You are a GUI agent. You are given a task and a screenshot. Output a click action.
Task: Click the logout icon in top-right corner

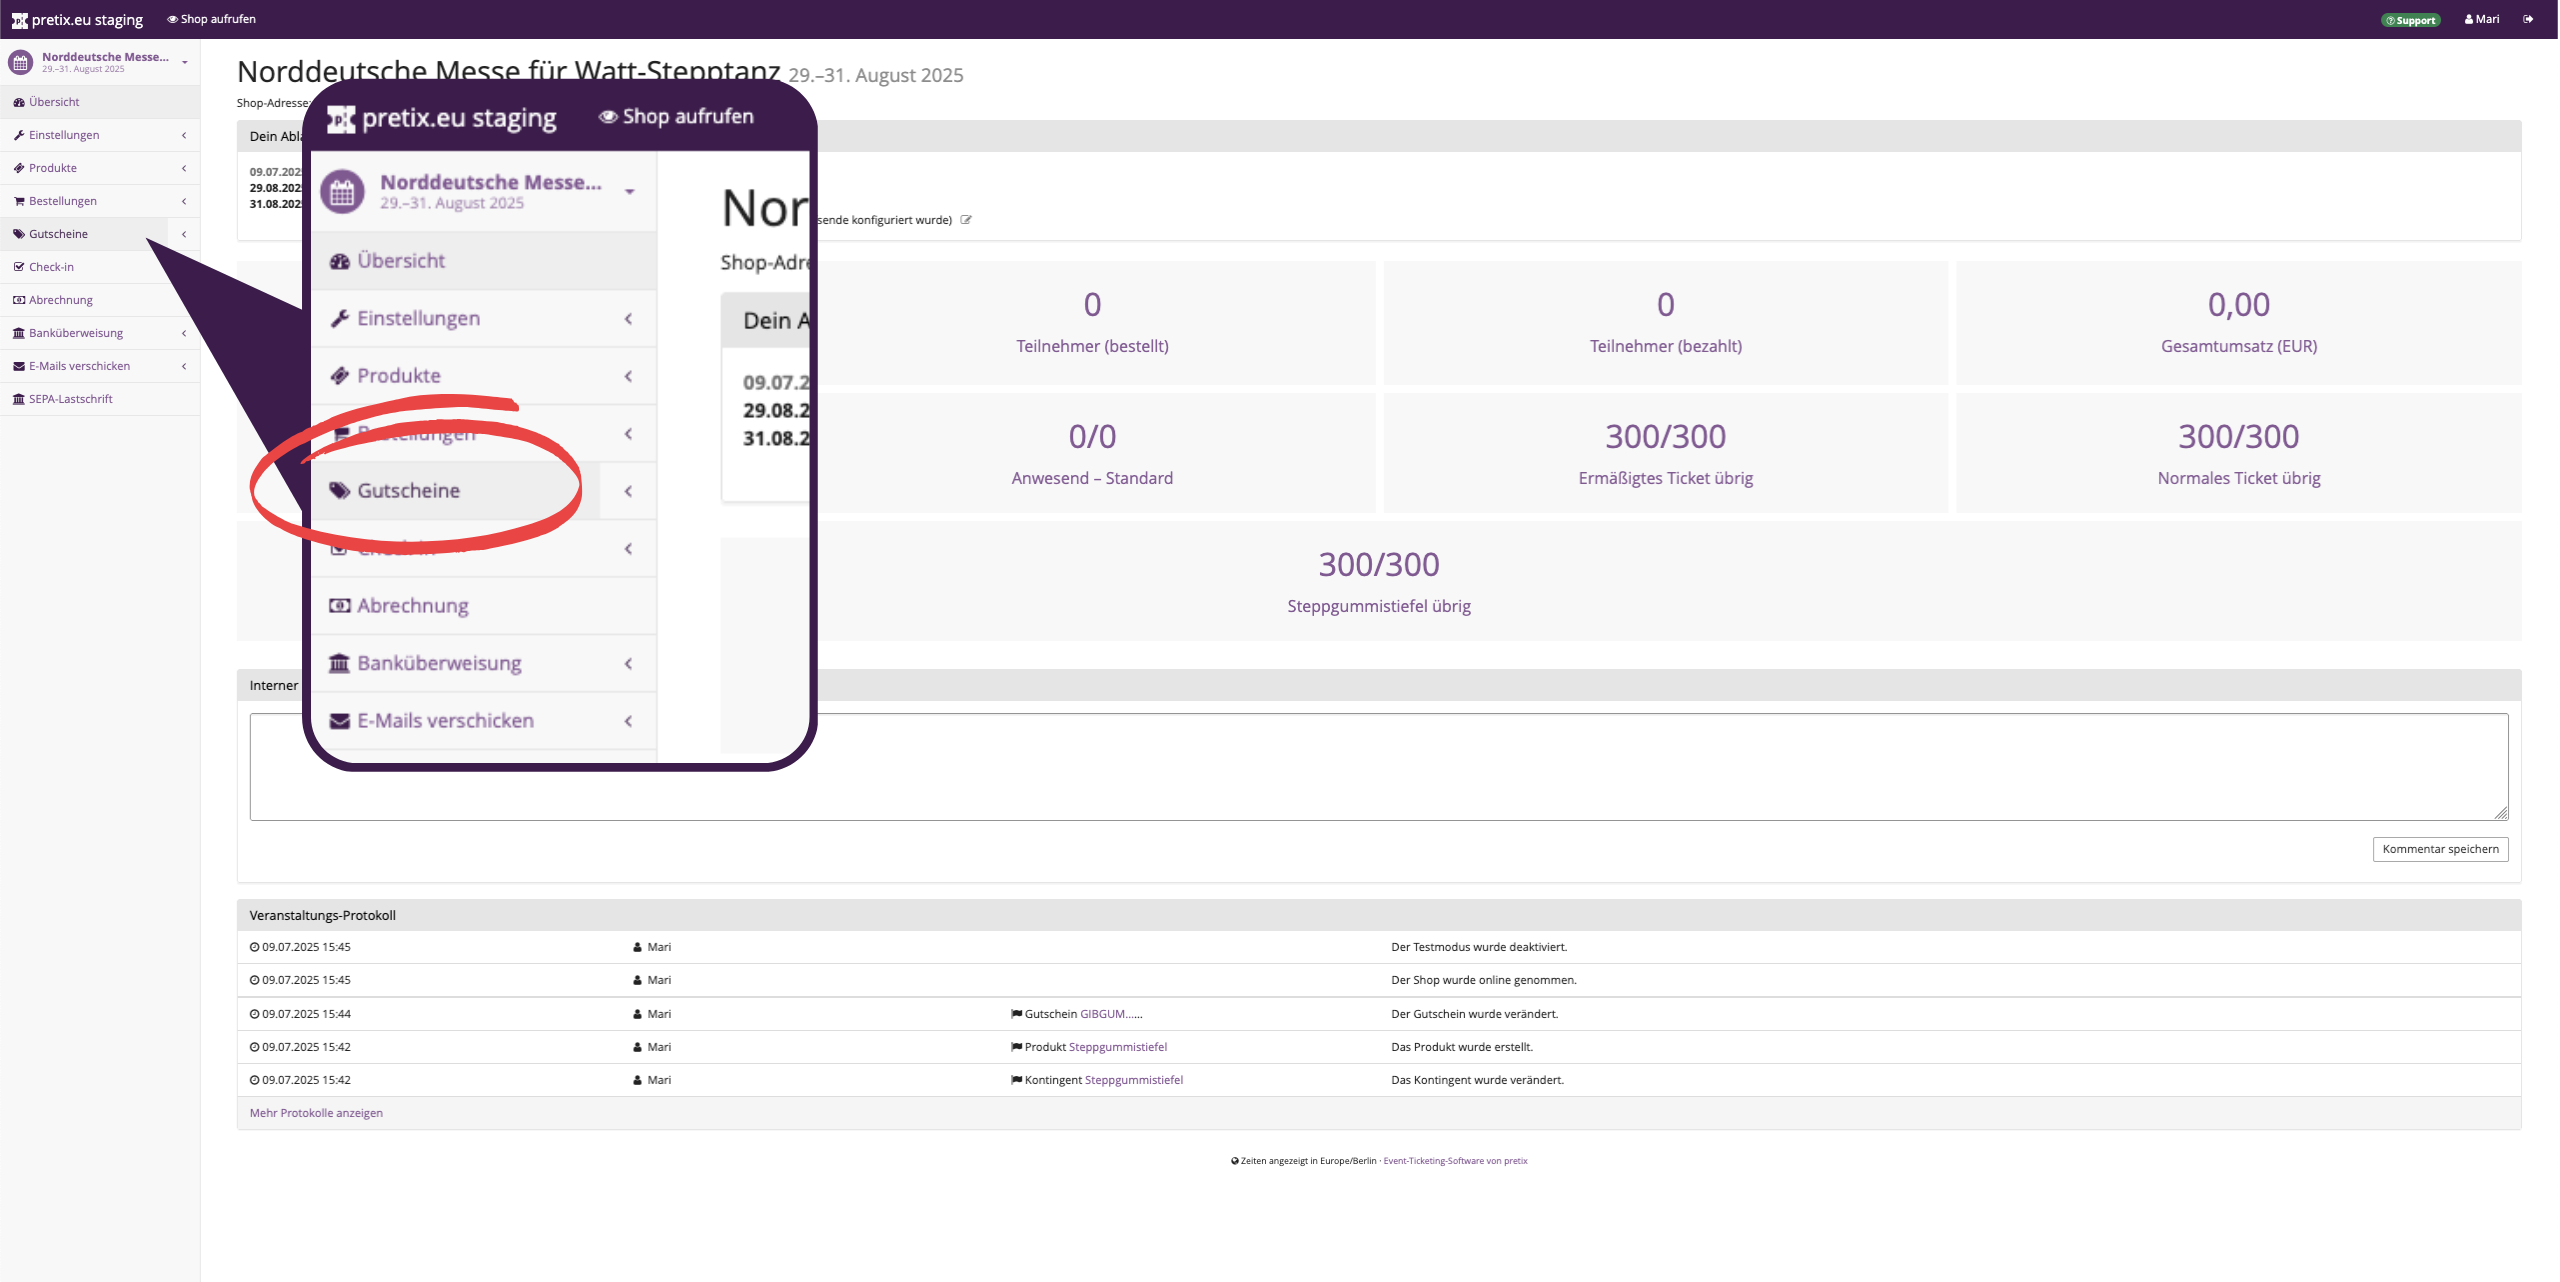(2528, 19)
